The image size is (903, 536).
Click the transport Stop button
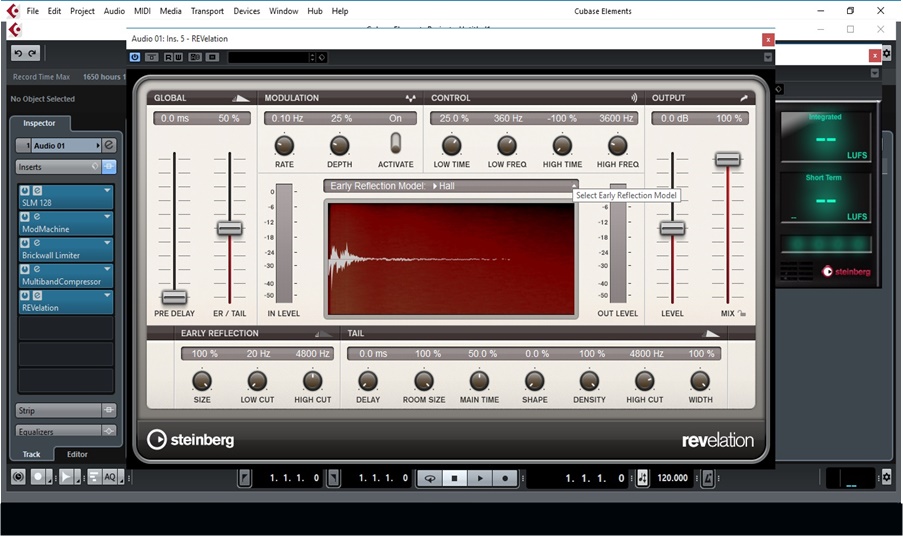pos(454,478)
